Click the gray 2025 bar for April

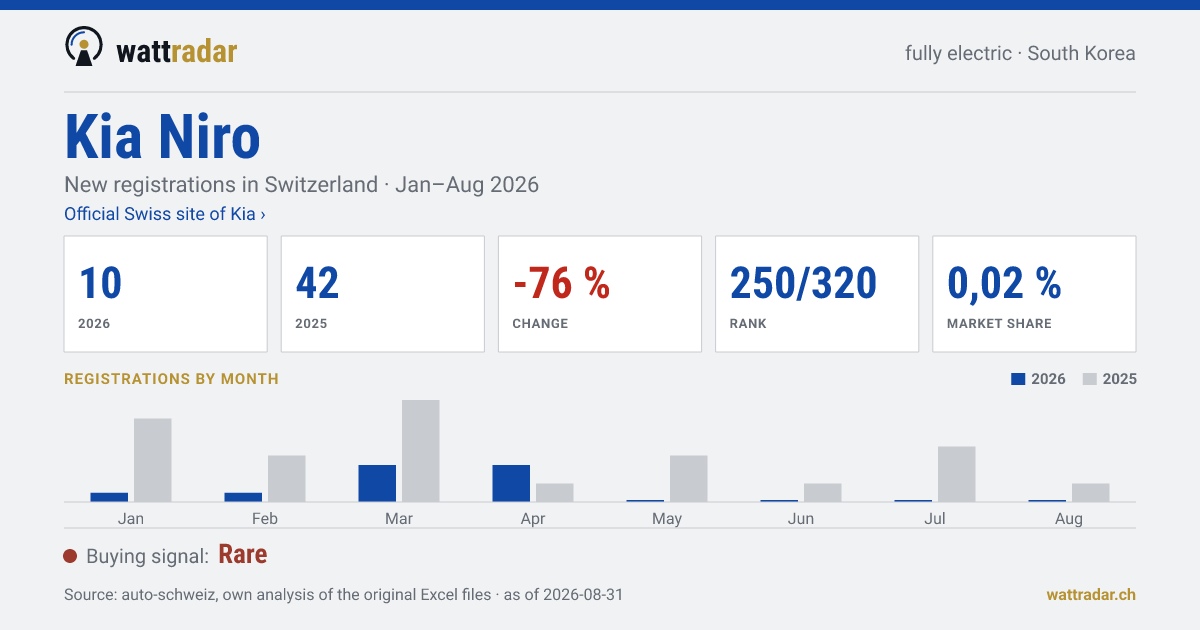point(555,492)
